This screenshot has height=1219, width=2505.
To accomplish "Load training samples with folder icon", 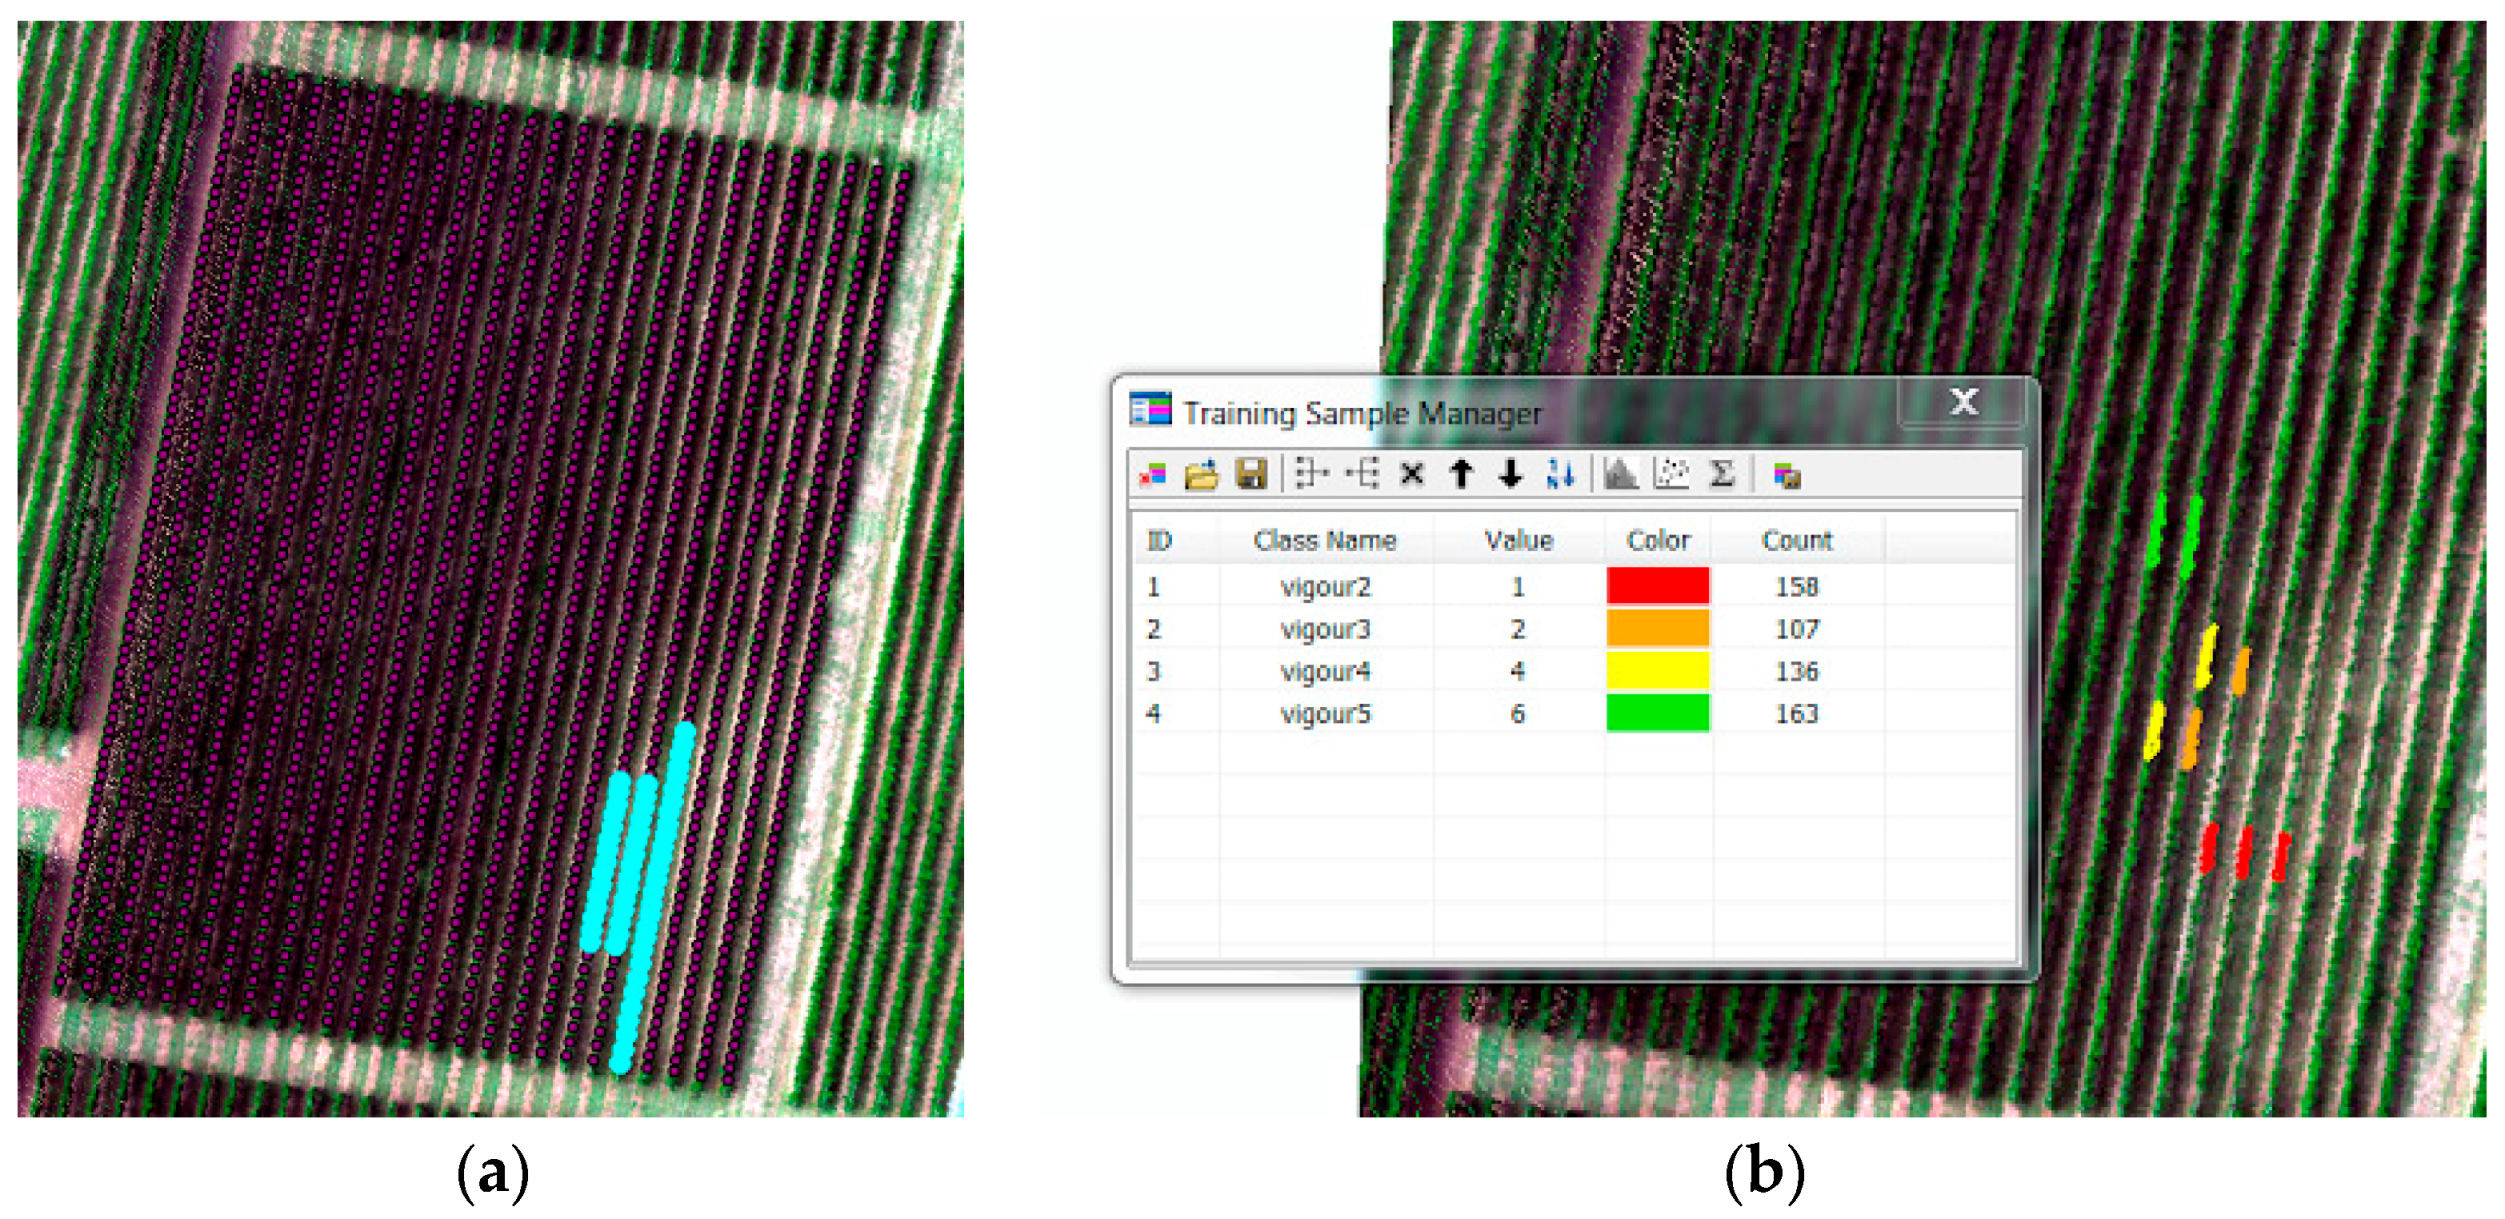I will pos(1201,475).
